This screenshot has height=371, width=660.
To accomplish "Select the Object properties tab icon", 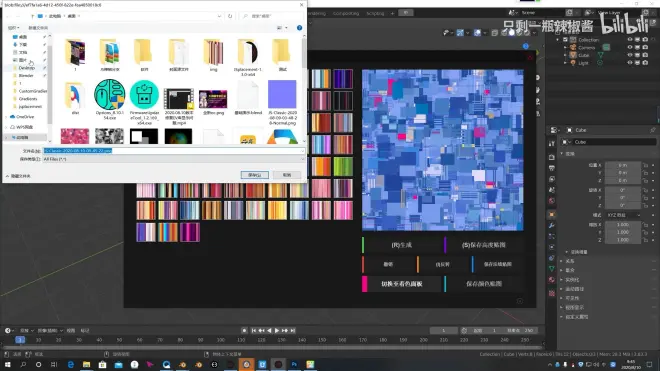I will [x=552, y=215].
